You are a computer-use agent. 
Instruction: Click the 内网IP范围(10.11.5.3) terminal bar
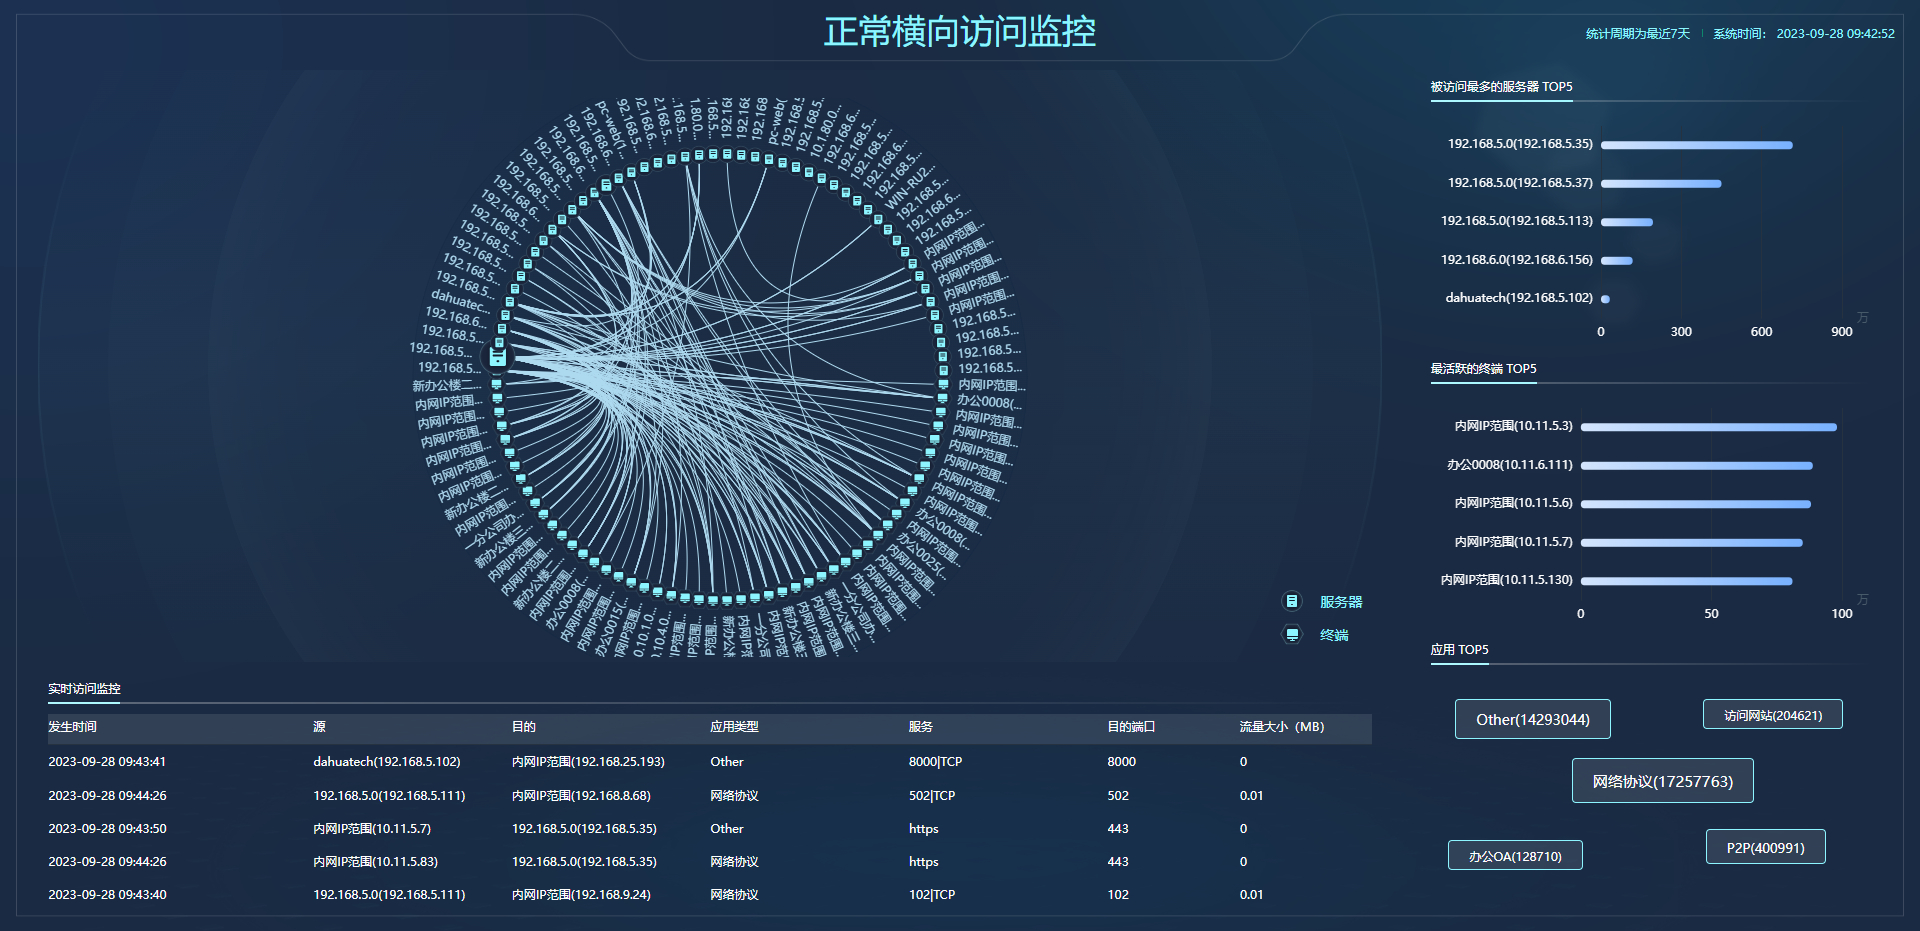(1708, 427)
